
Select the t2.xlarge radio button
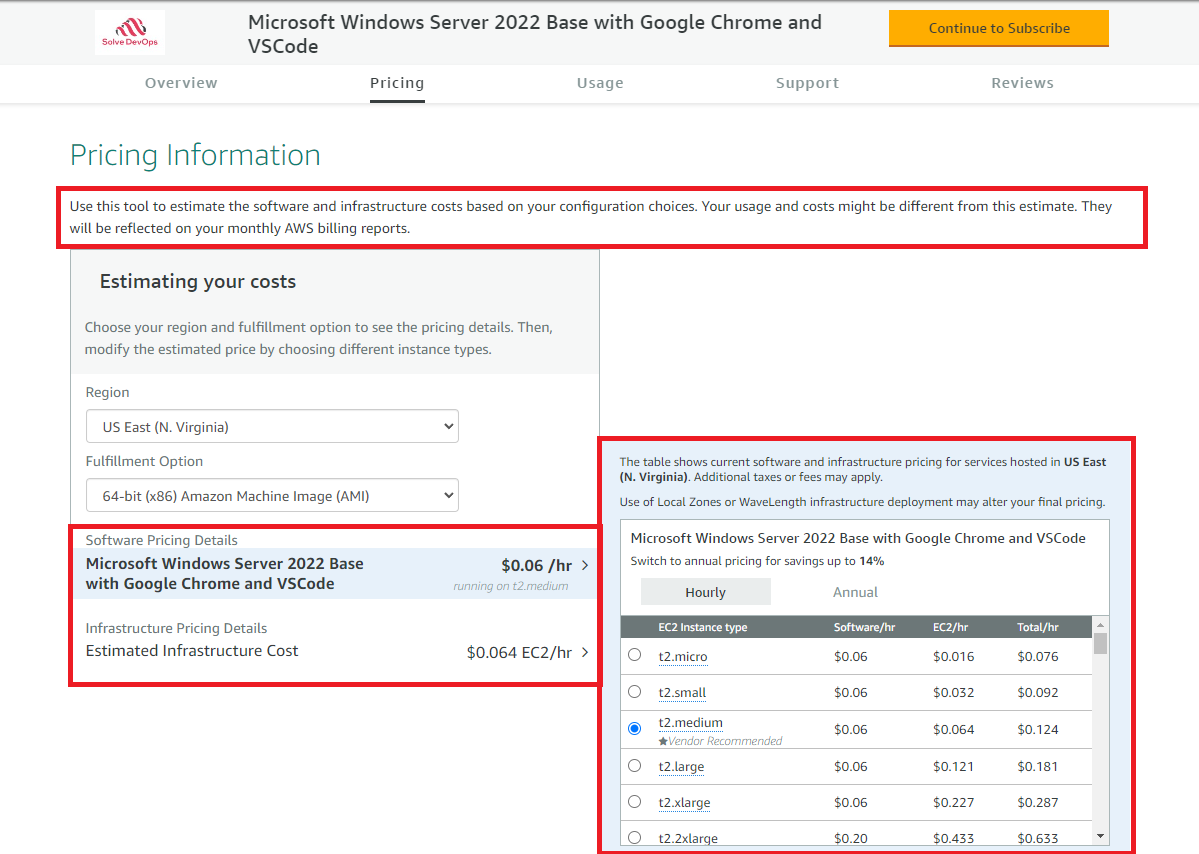[x=635, y=802]
